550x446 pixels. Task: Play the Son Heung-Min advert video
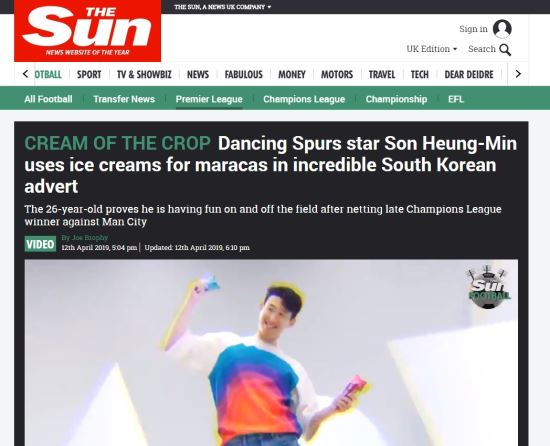click(271, 352)
